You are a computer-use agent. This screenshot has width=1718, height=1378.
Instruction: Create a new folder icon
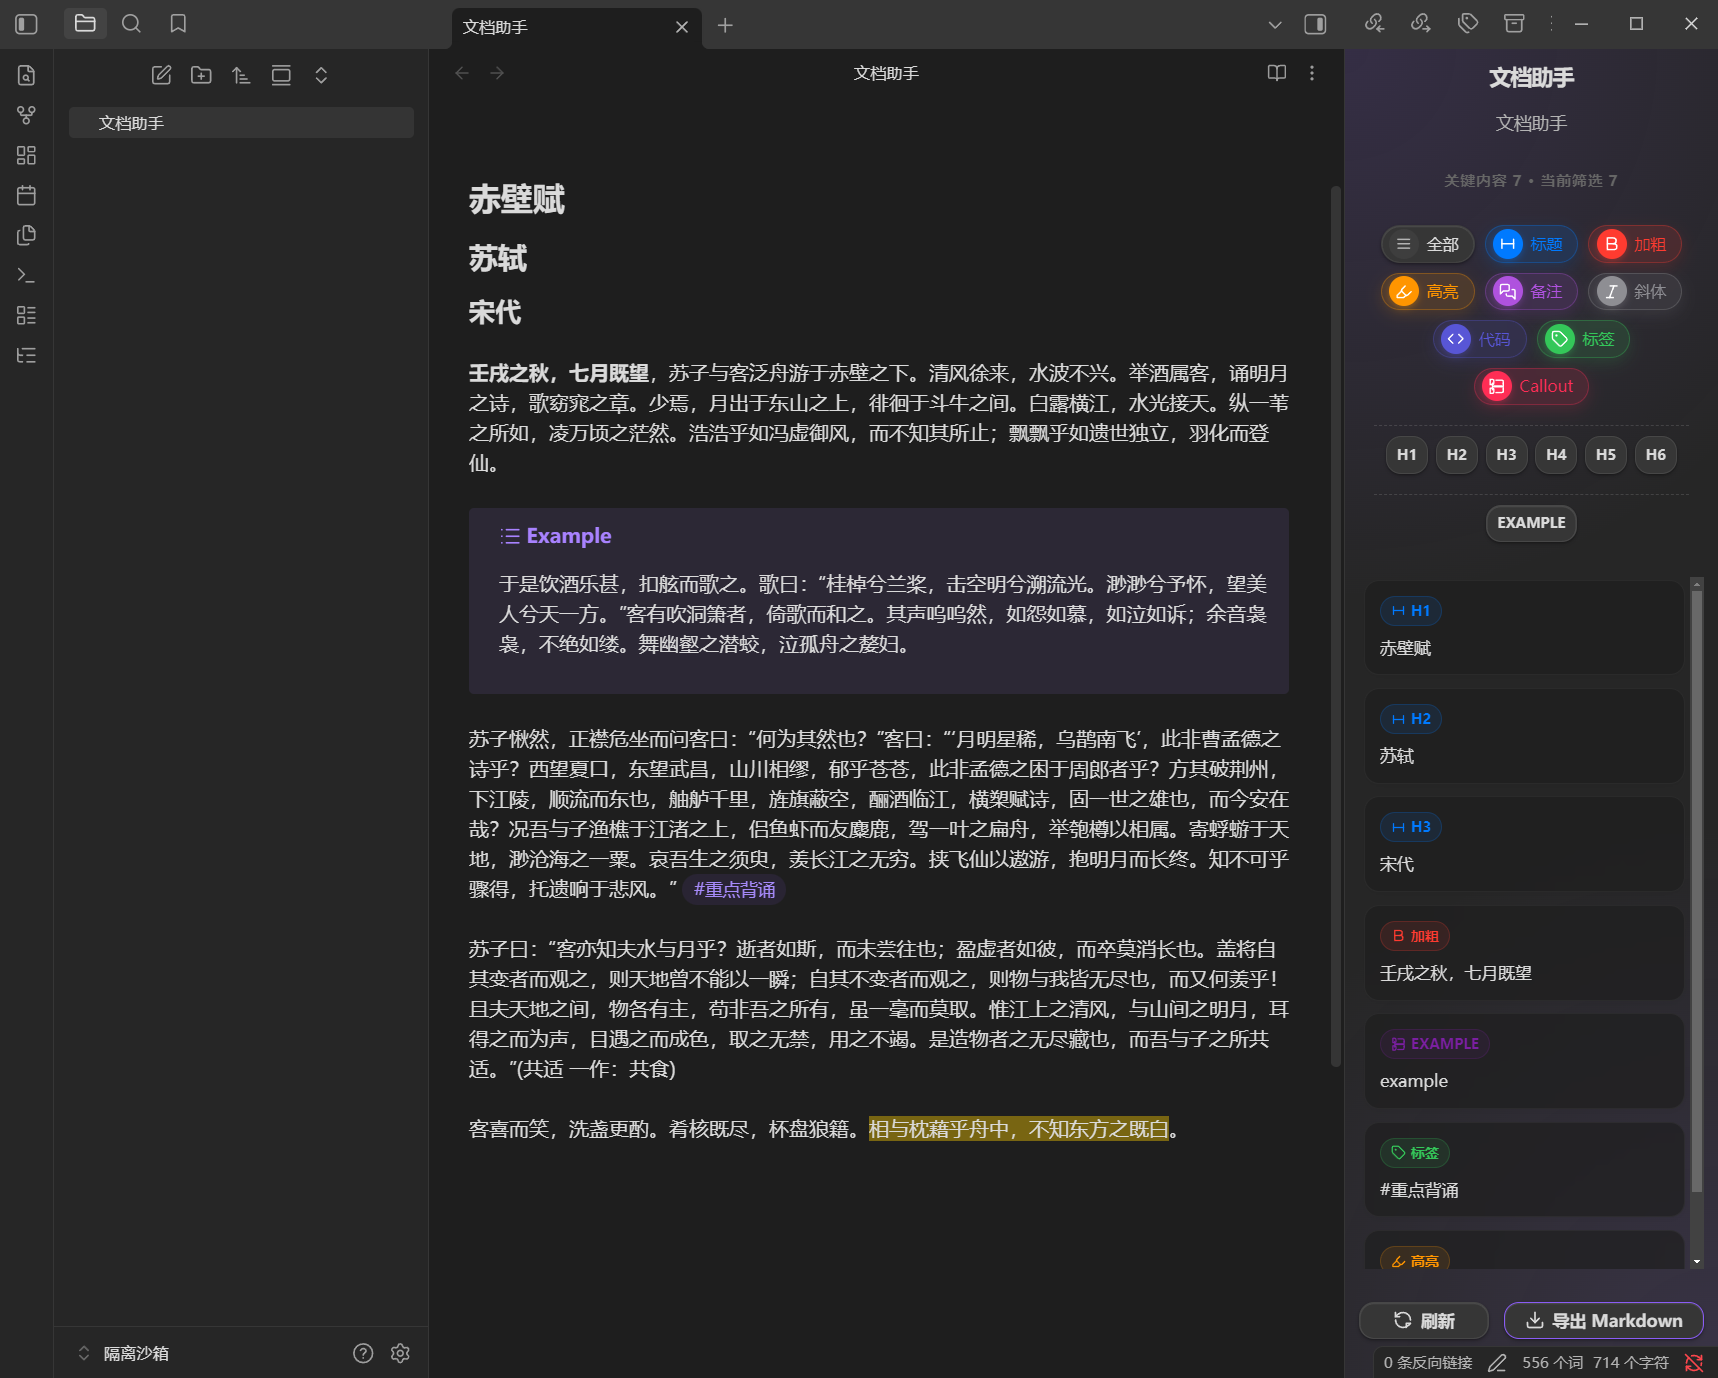coord(201,75)
